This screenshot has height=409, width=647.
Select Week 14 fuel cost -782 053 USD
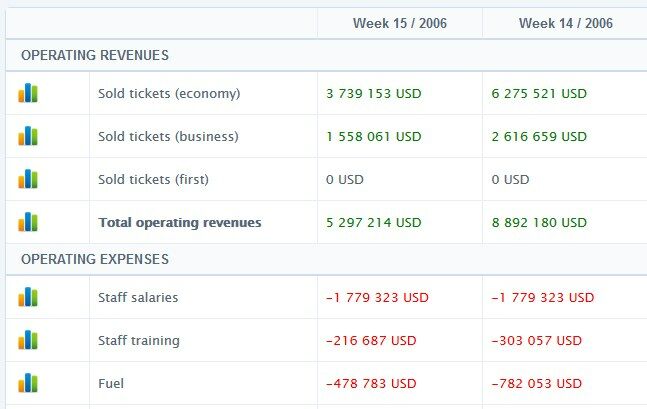coord(537,384)
